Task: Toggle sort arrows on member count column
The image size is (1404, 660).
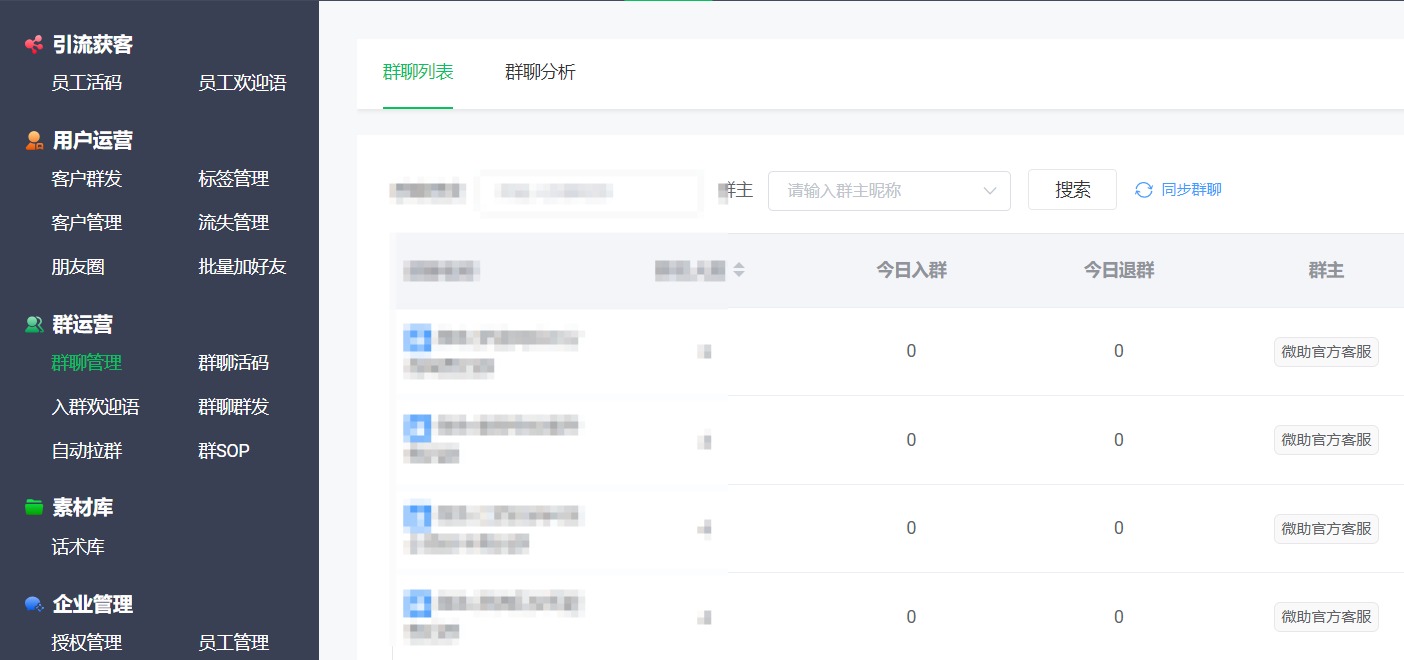Action: (739, 270)
